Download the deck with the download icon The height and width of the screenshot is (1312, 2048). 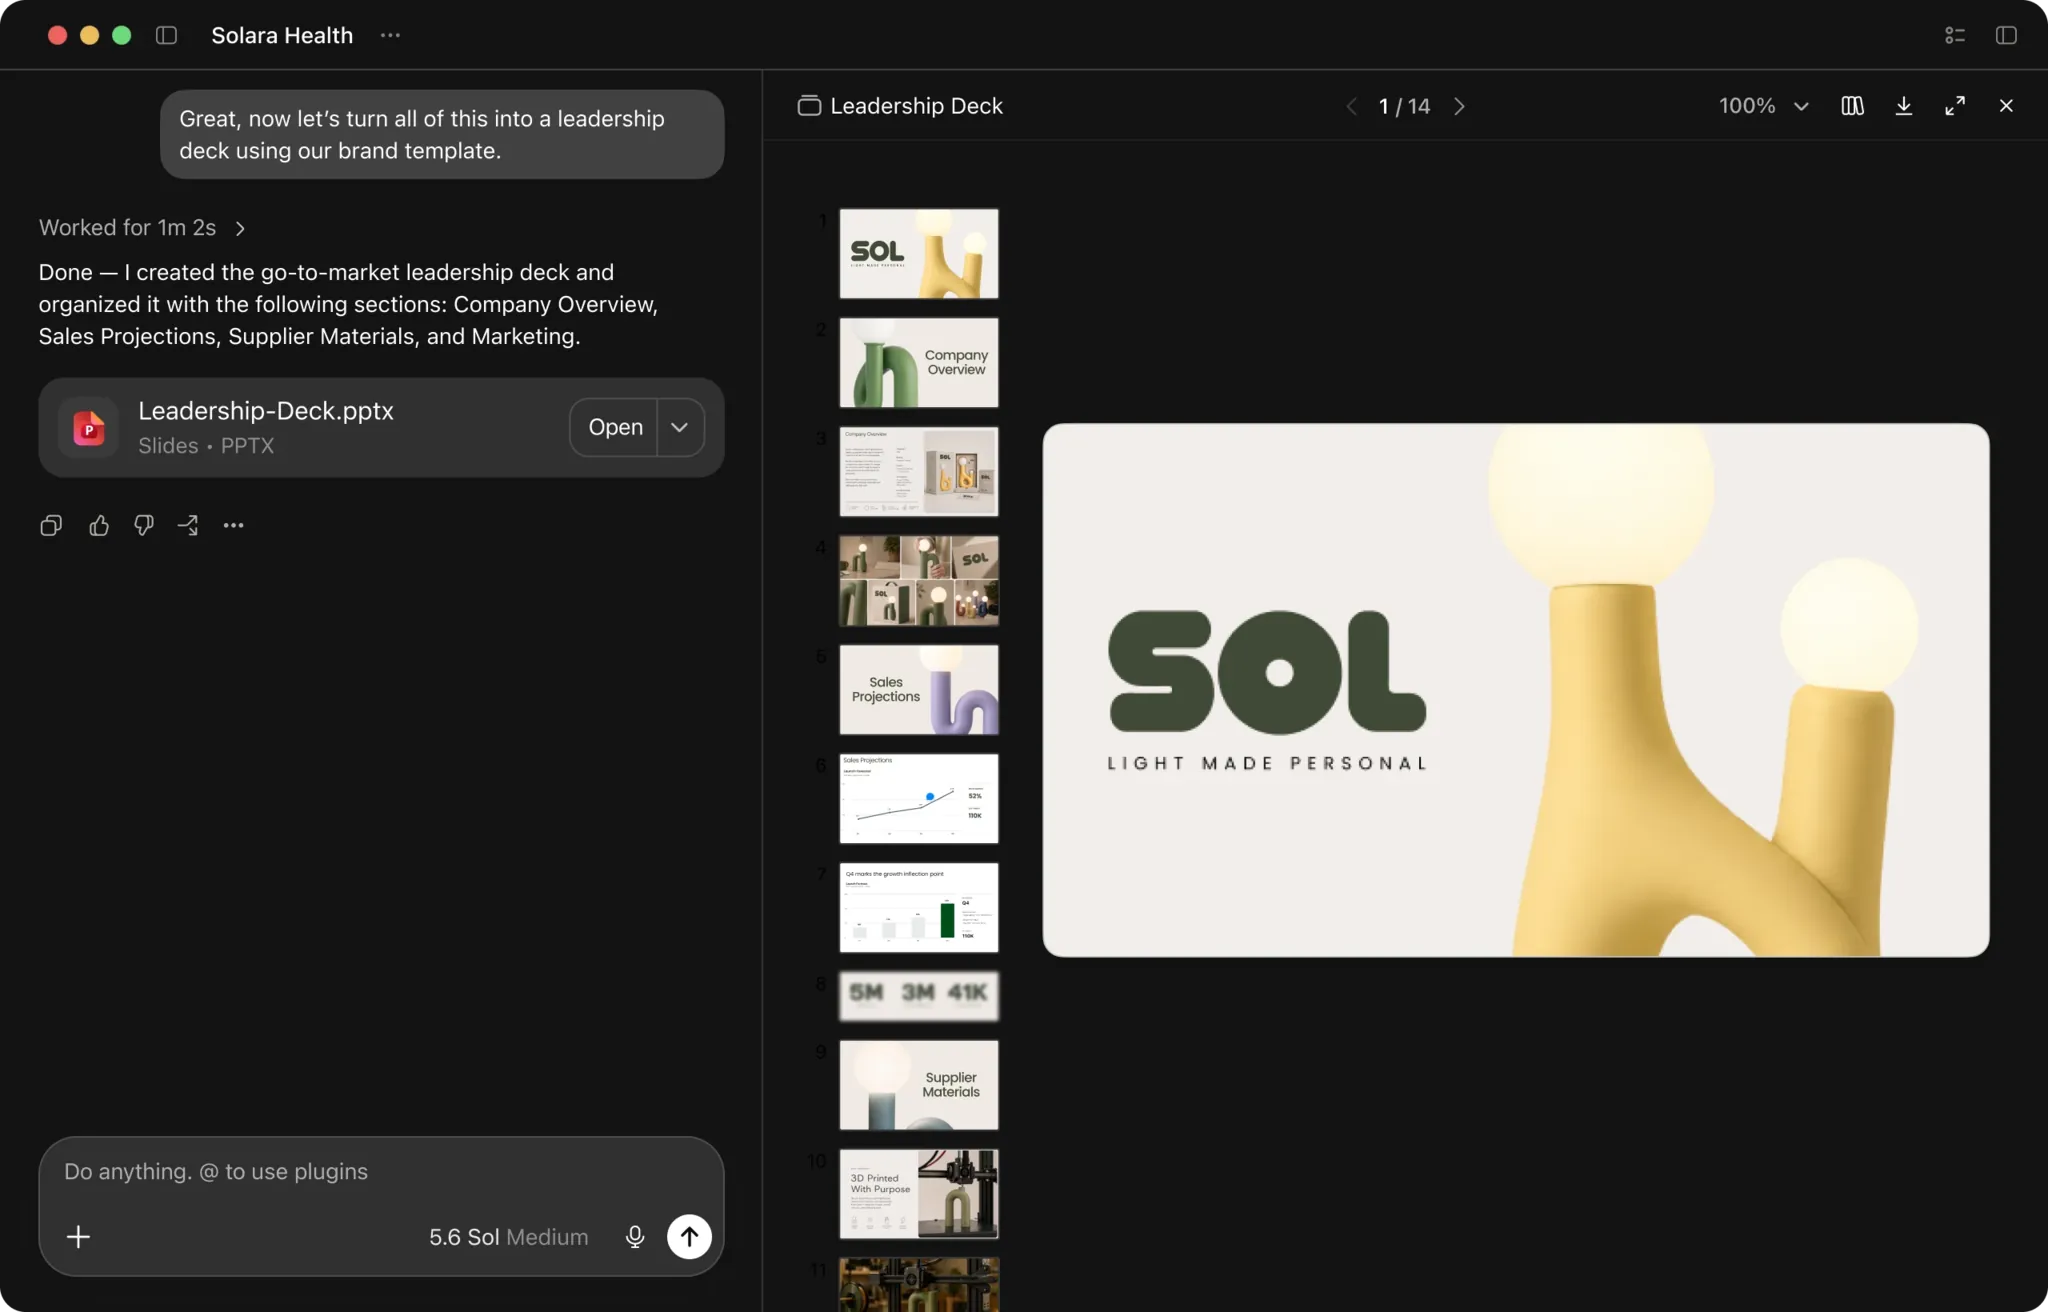1904,106
